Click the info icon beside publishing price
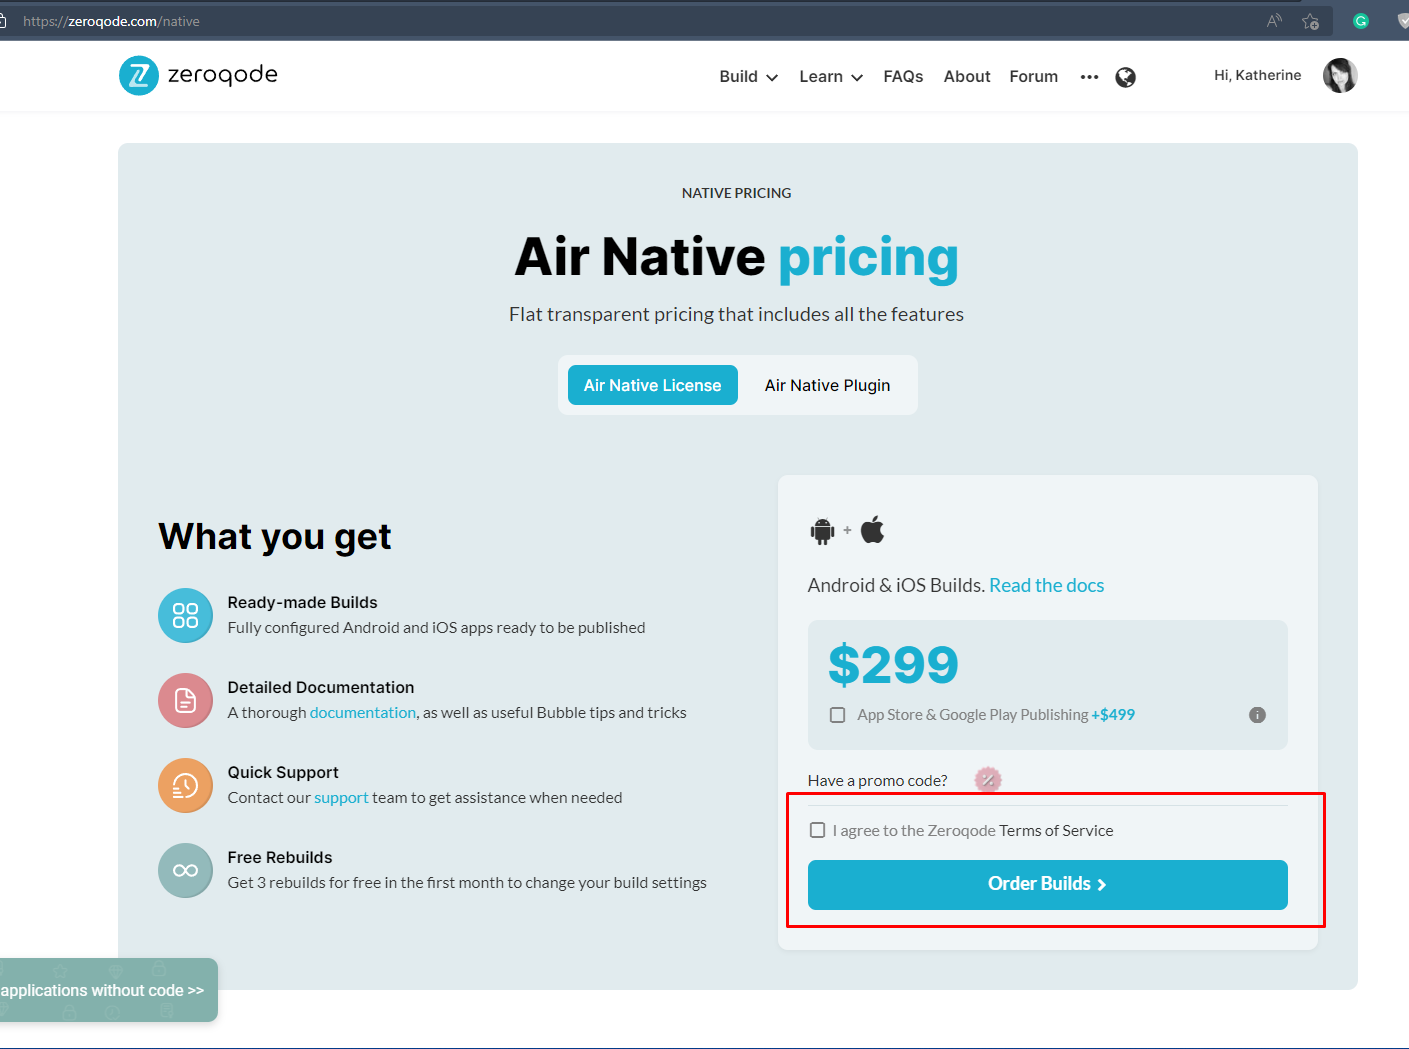The height and width of the screenshot is (1049, 1409). (x=1258, y=715)
